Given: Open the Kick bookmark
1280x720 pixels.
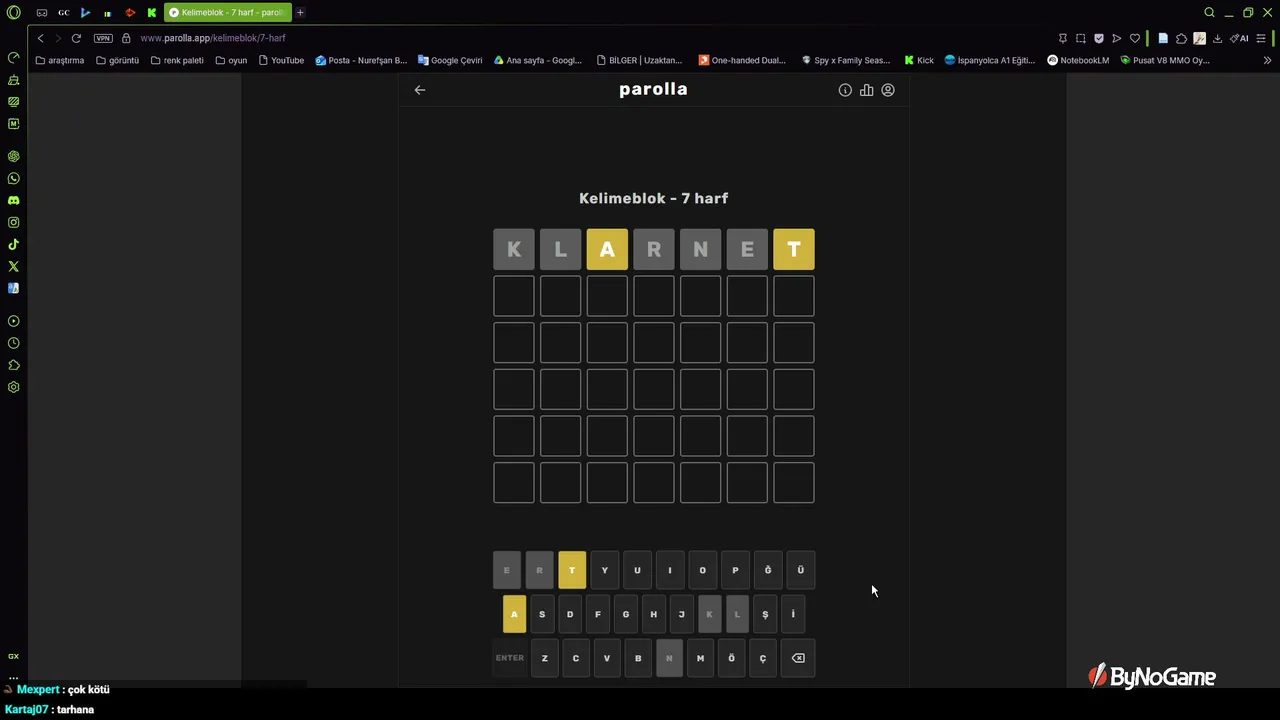Looking at the screenshot, I should [x=919, y=60].
